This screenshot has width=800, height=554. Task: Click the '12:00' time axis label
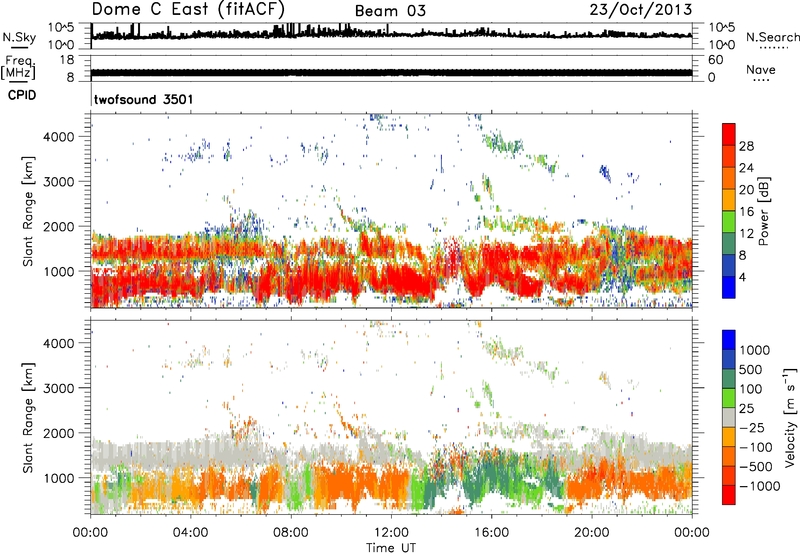391,533
